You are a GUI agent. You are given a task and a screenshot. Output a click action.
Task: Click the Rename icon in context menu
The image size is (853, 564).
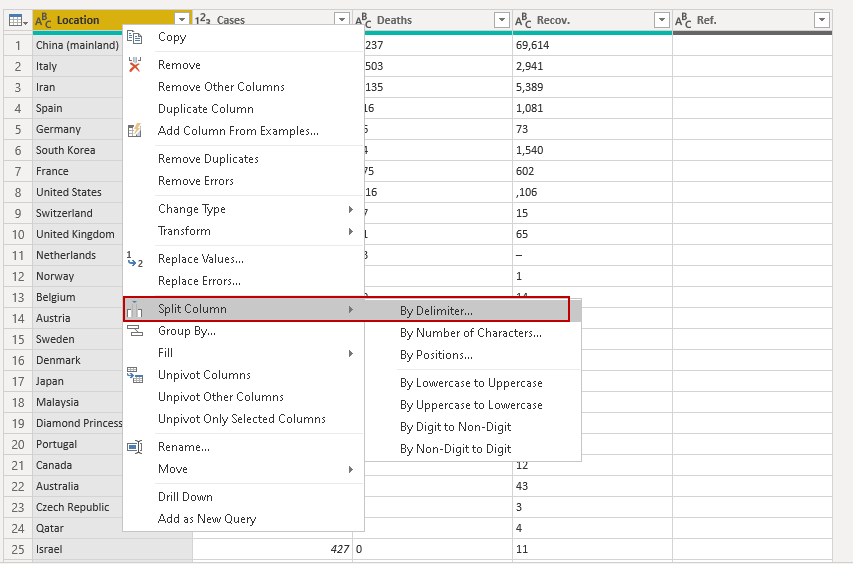click(136, 447)
